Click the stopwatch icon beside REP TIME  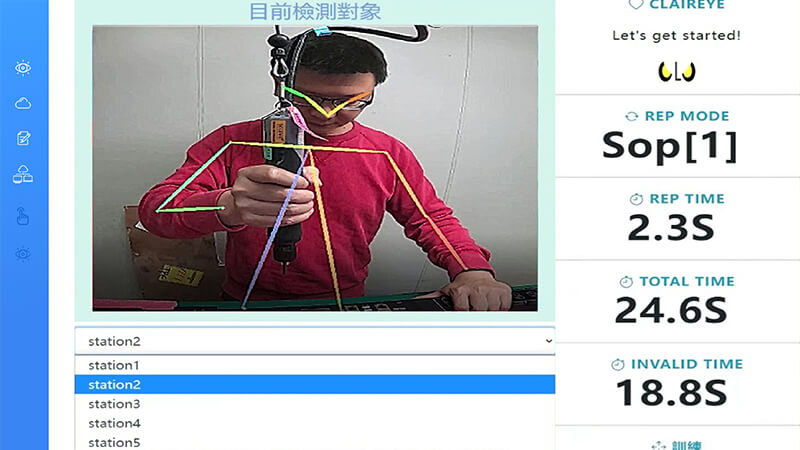tap(636, 199)
